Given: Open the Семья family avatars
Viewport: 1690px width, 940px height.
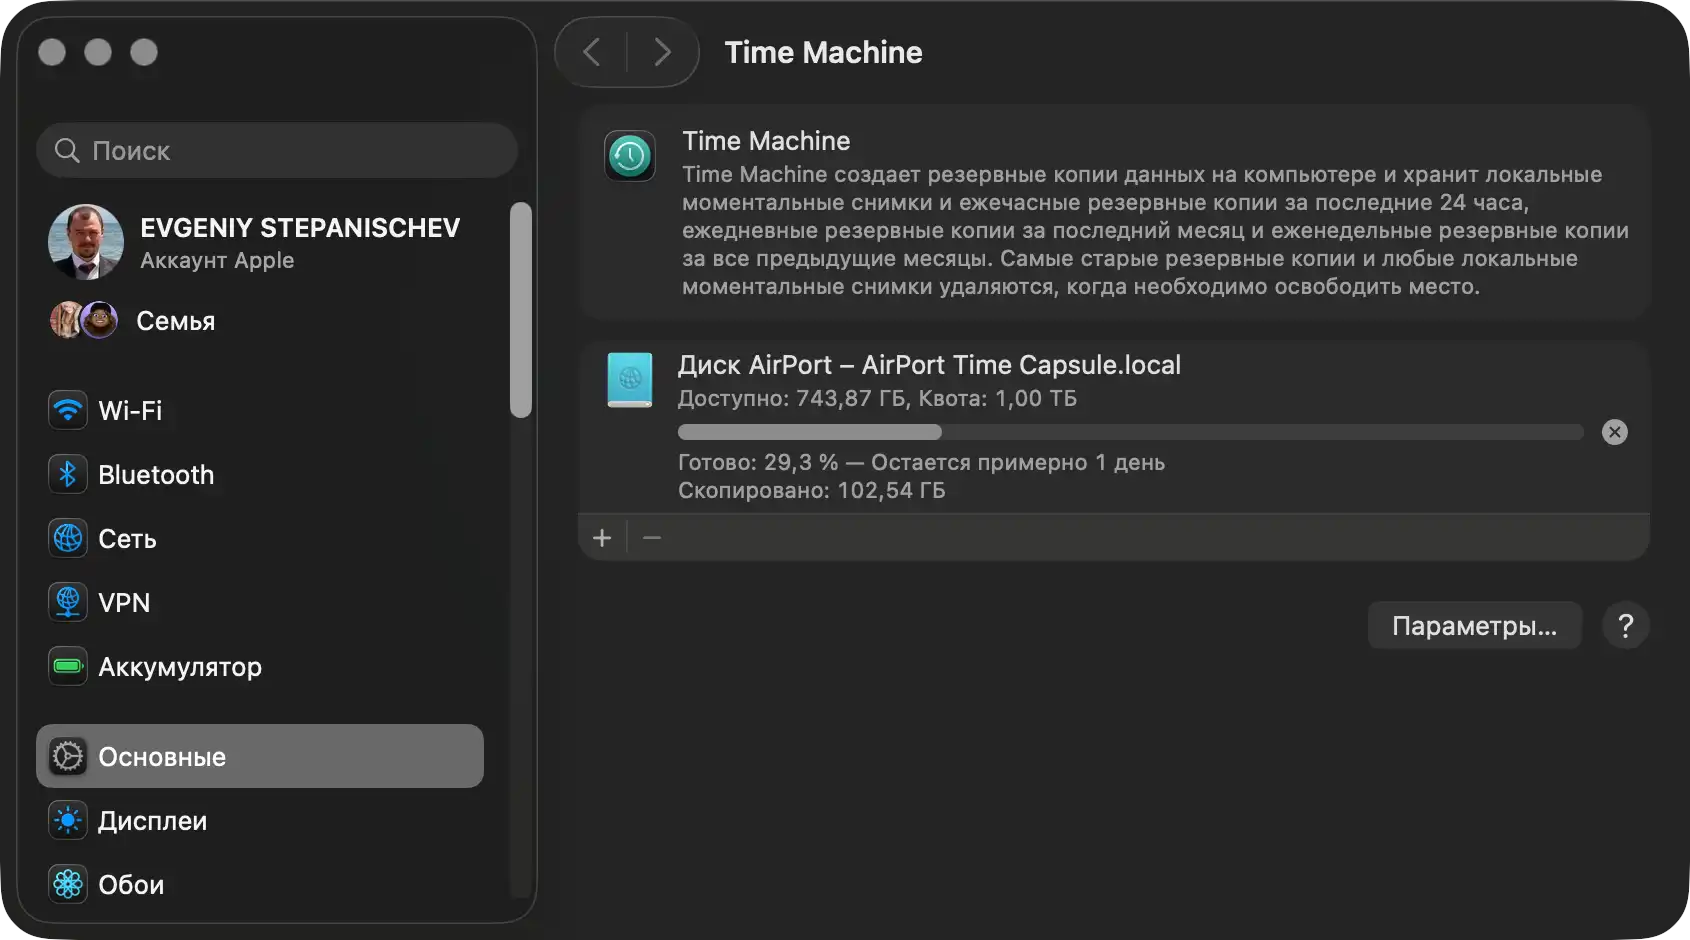Looking at the screenshot, I should 84,320.
